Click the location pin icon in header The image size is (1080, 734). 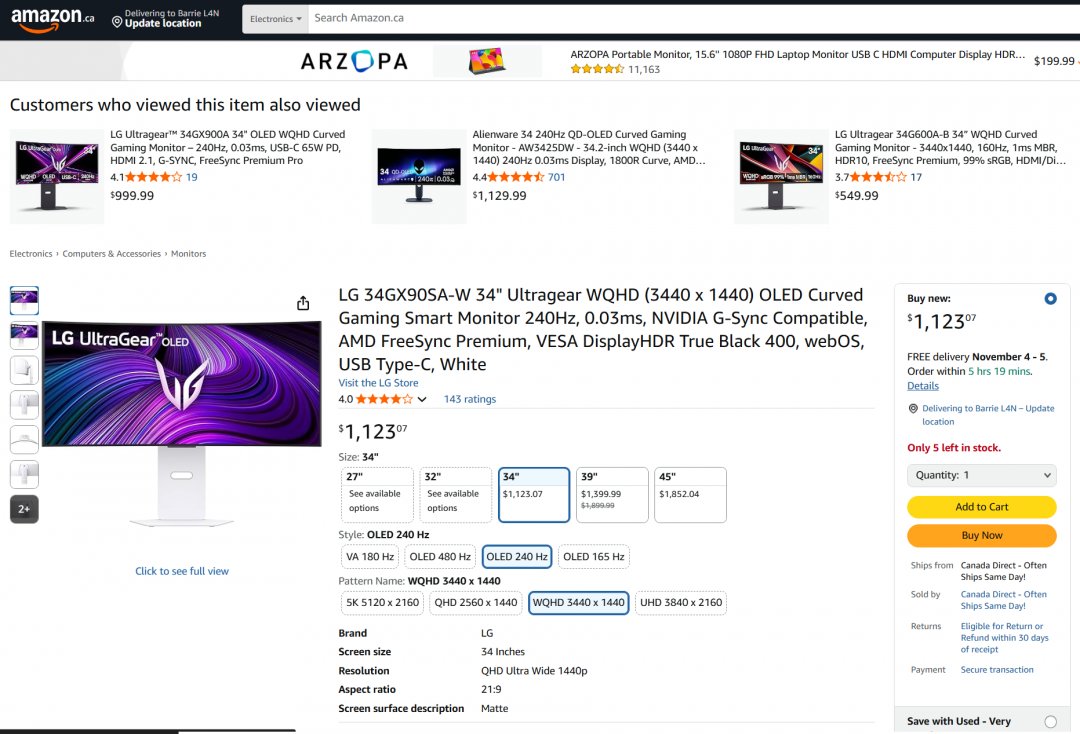click(x=117, y=23)
